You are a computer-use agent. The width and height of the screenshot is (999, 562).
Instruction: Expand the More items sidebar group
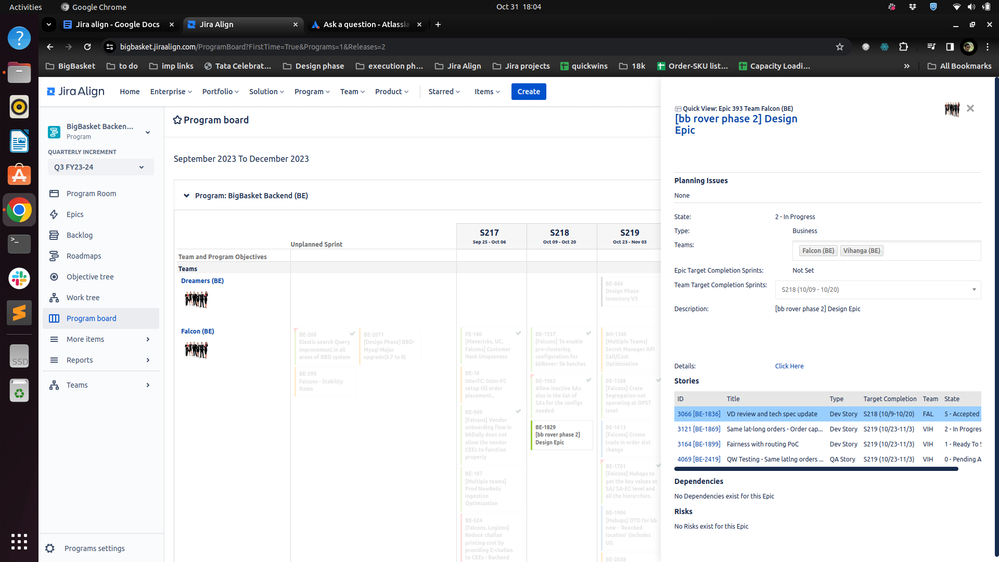click(x=101, y=339)
